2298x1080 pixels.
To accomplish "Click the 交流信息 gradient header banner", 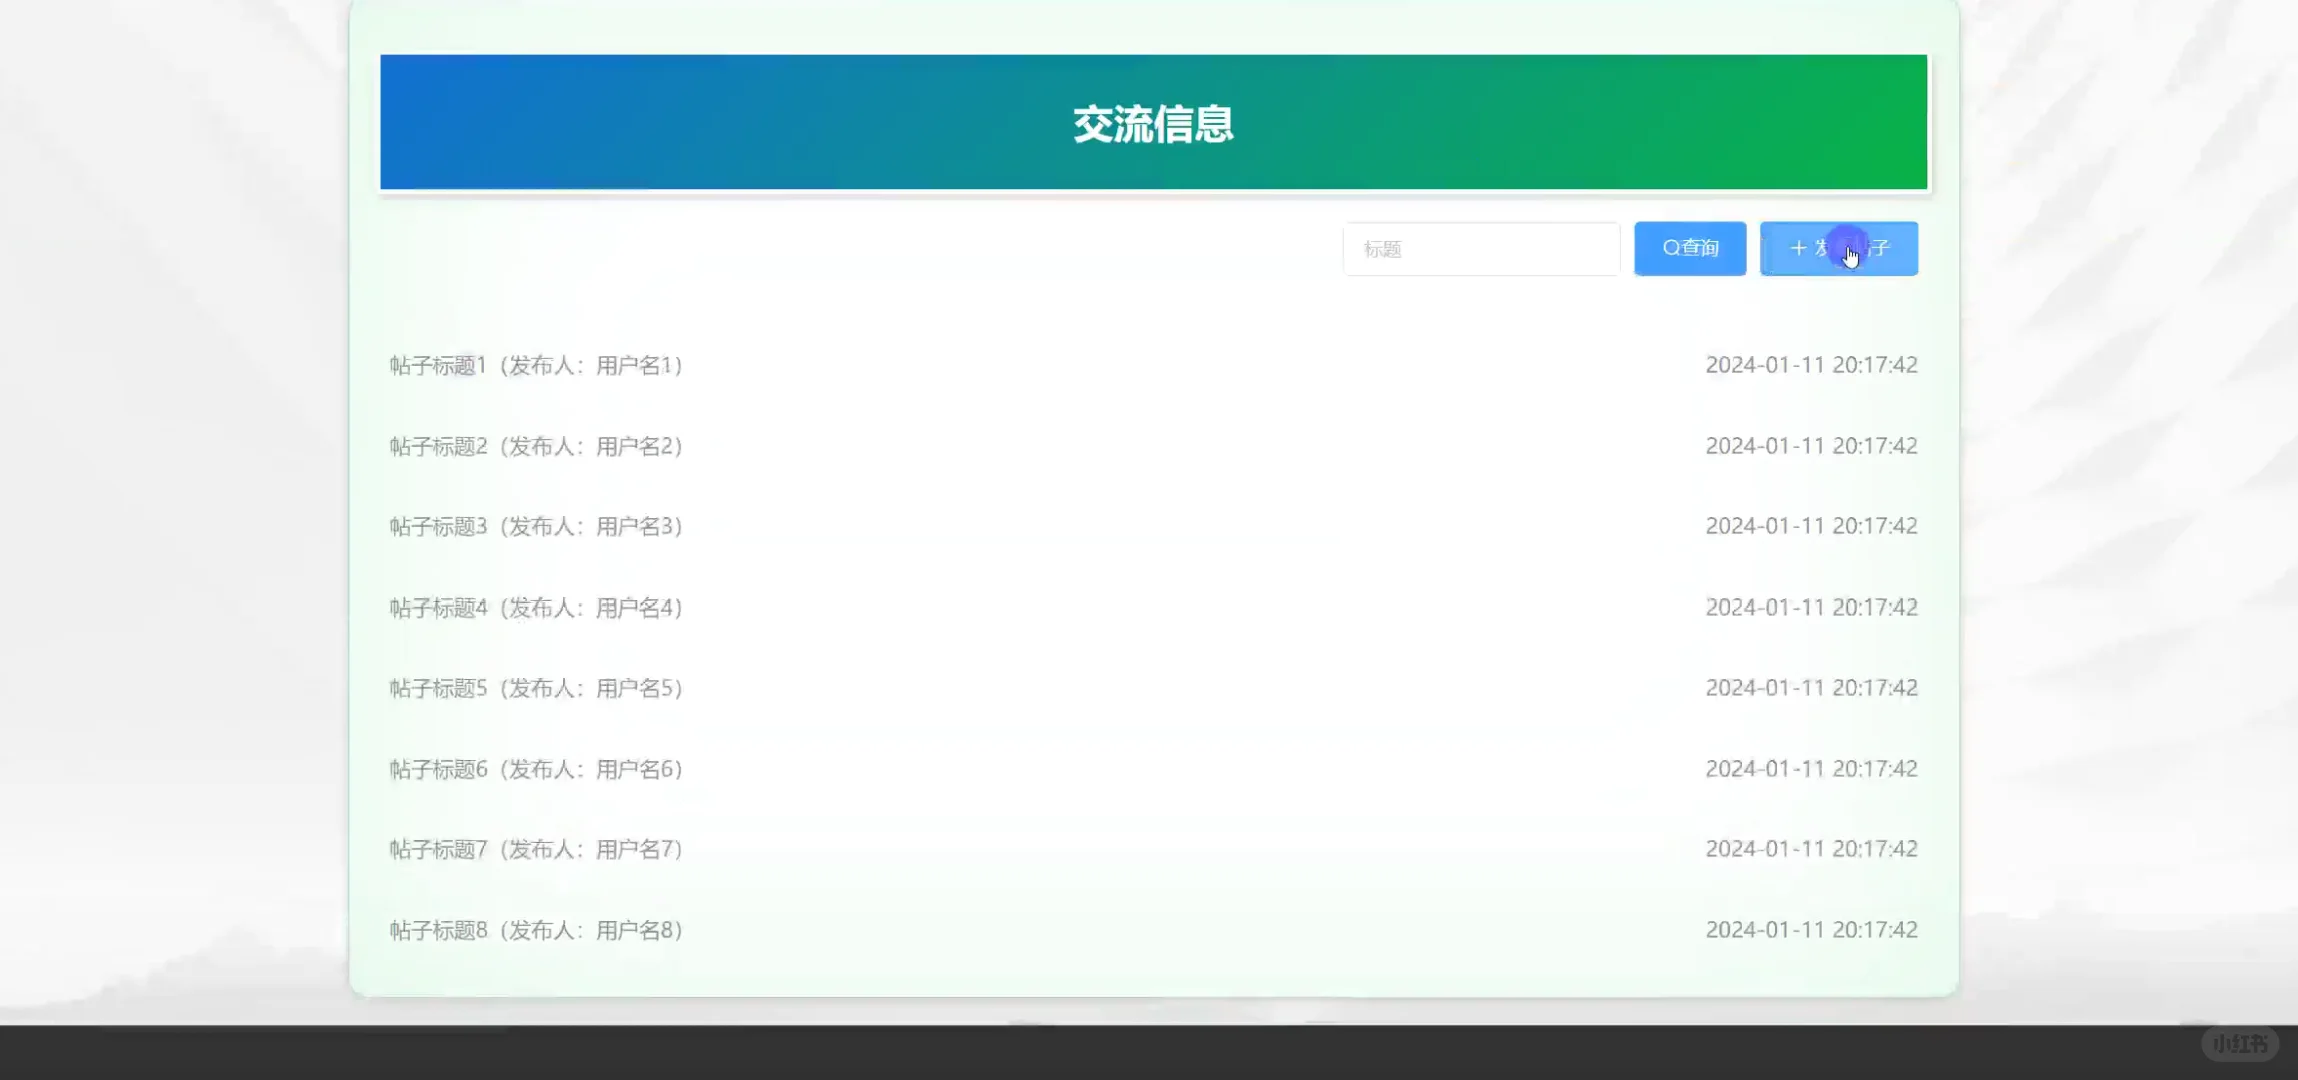I will point(1152,122).
